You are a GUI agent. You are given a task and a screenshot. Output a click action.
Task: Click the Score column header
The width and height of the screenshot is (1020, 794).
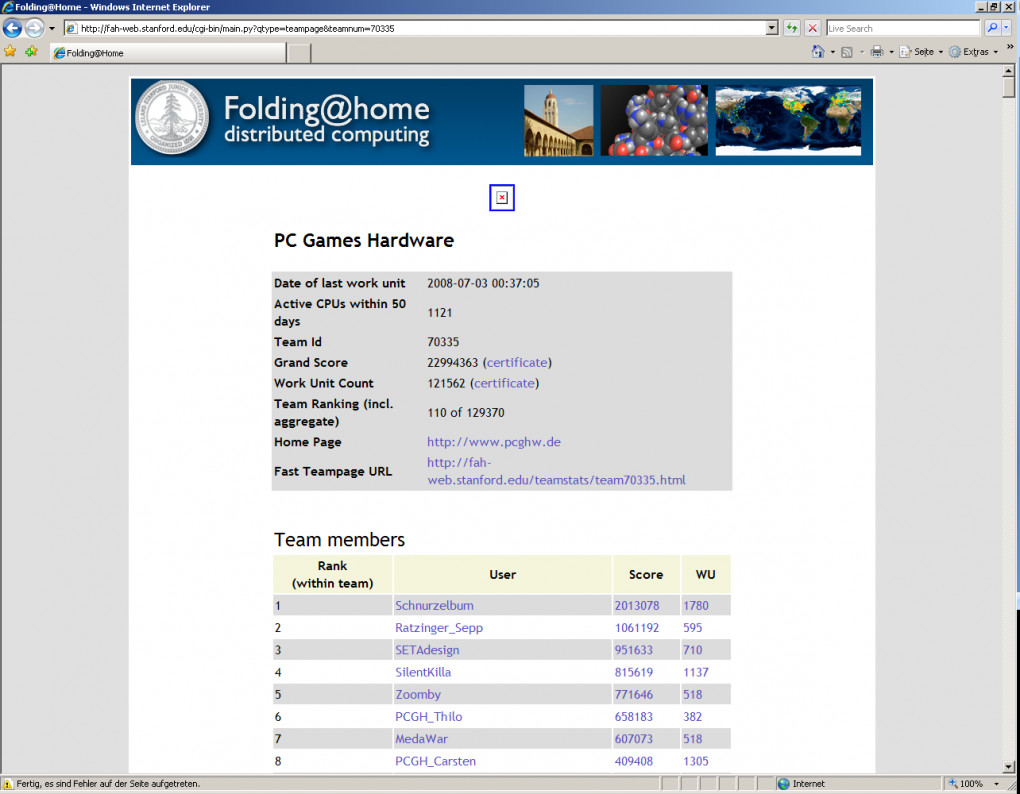click(x=646, y=574)
